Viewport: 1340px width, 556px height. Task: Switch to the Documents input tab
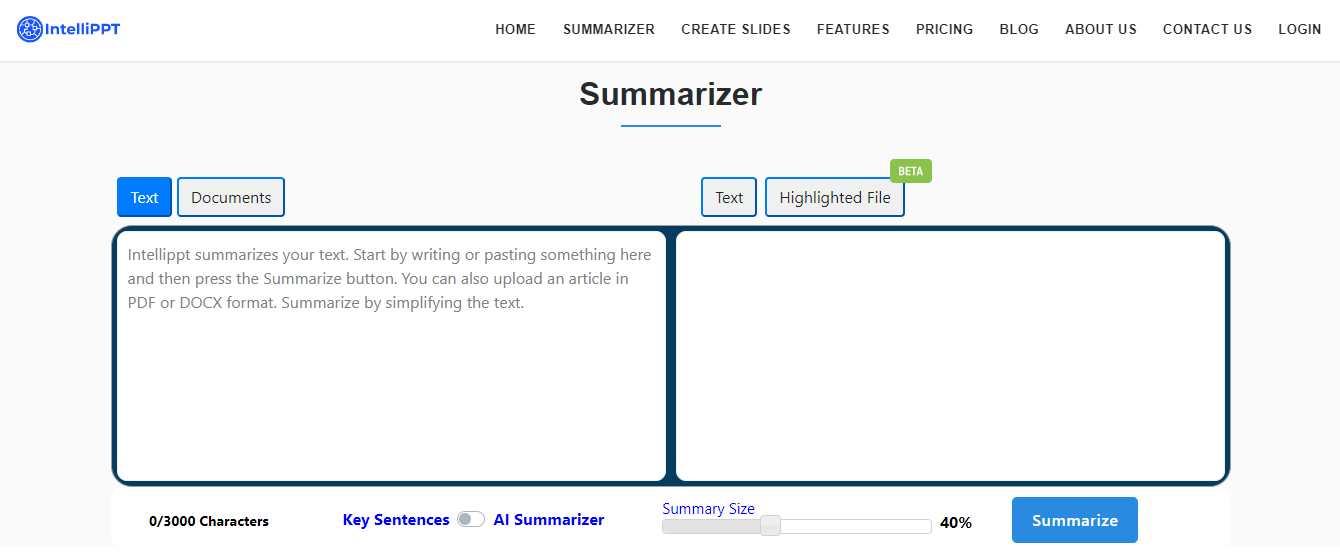click(x=231, y=197)
